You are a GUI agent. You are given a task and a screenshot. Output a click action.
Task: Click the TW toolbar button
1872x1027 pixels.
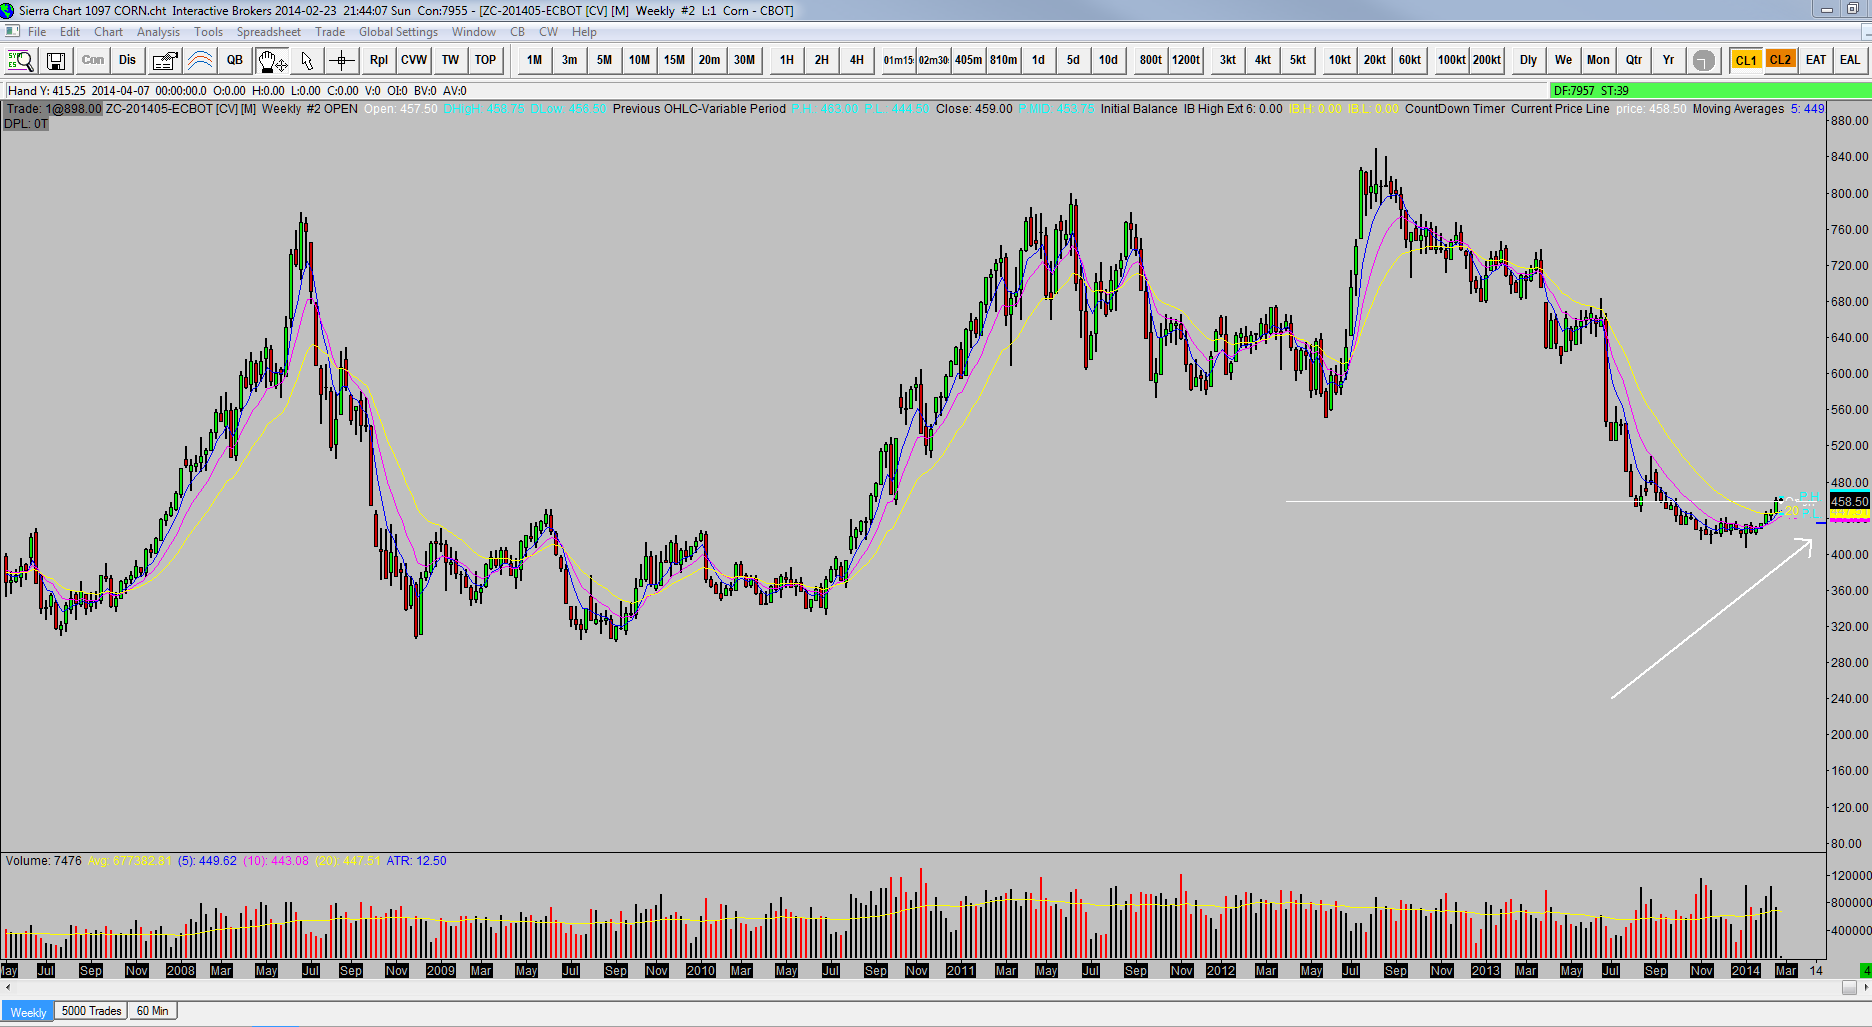click(x=451, y=60)
